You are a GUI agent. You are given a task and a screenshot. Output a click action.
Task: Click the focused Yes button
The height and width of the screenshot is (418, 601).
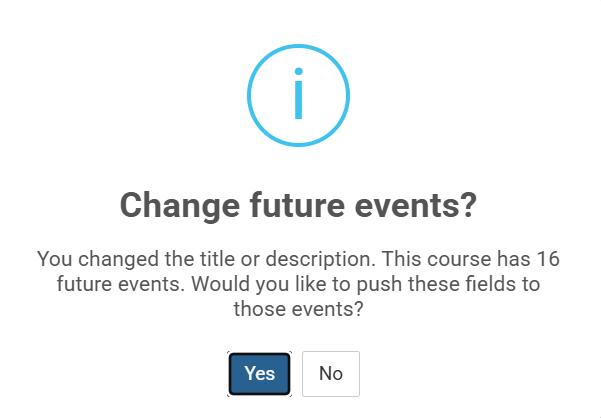259,374
